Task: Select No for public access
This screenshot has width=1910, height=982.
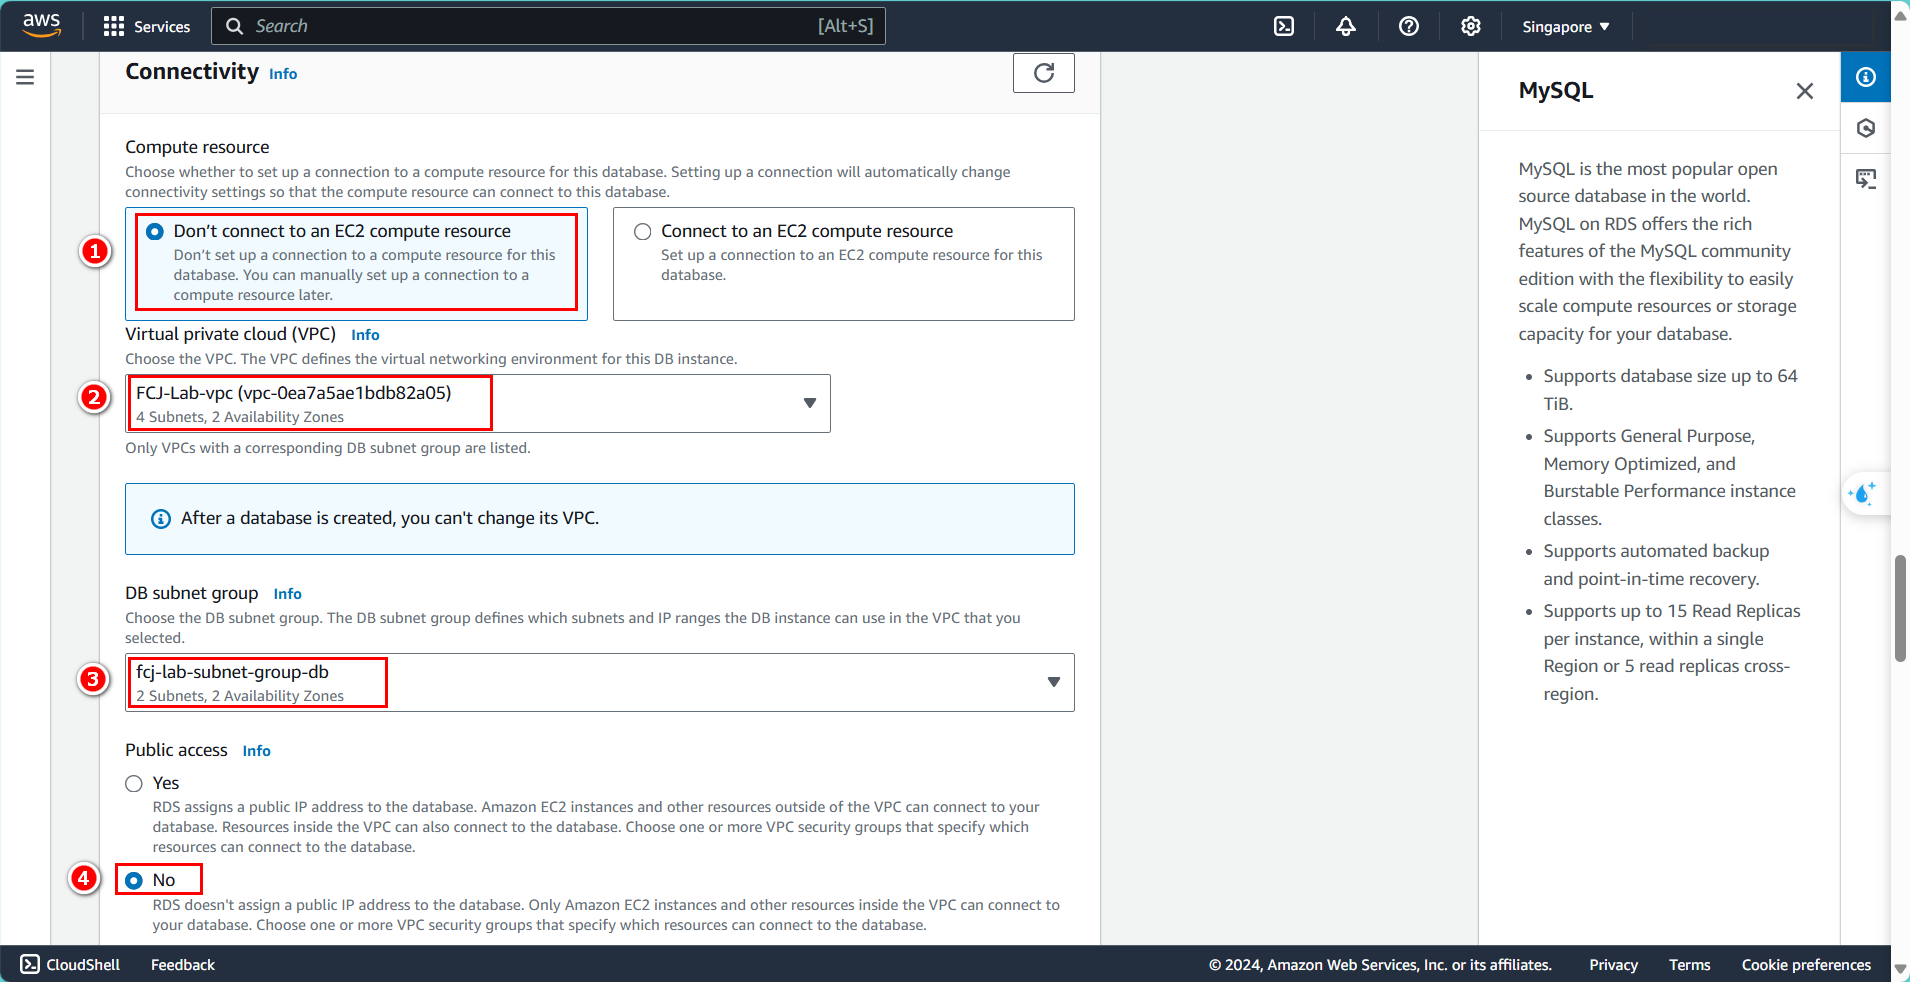Action: 134,880
